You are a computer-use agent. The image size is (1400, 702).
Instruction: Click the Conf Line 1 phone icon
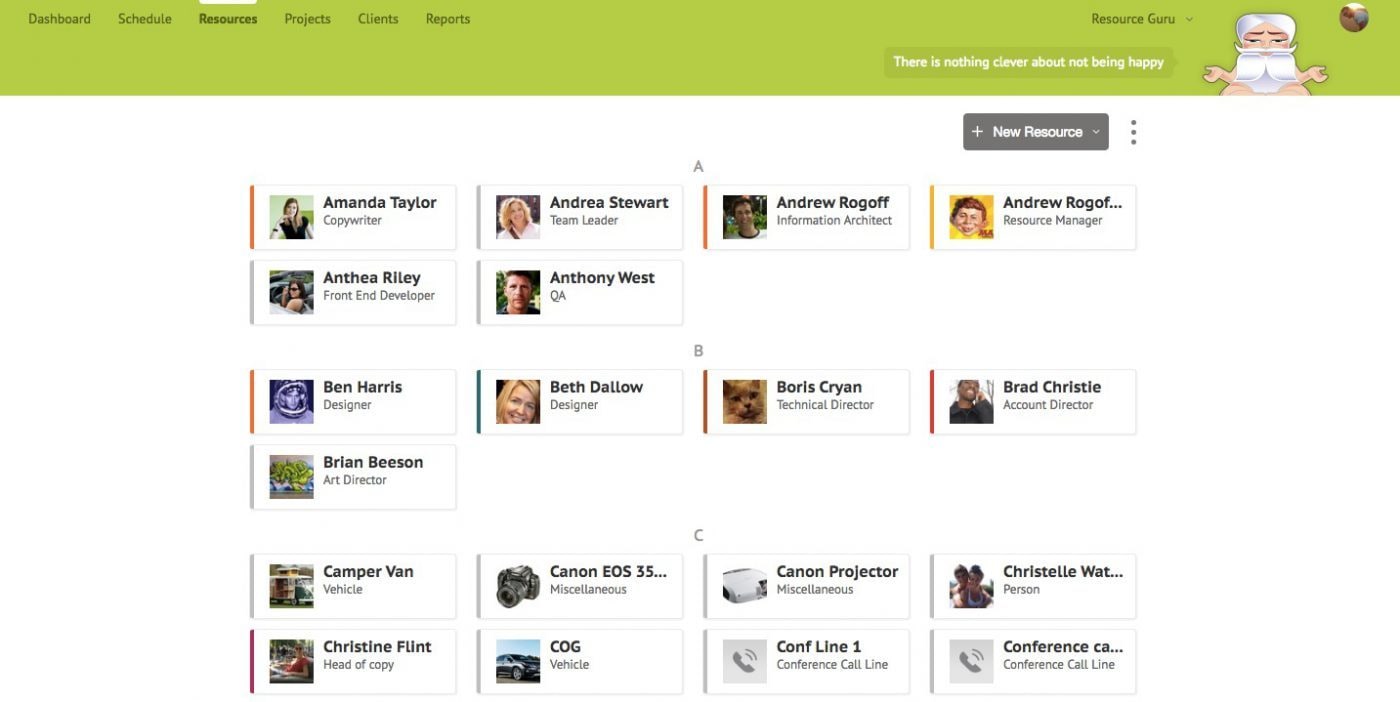745,662
